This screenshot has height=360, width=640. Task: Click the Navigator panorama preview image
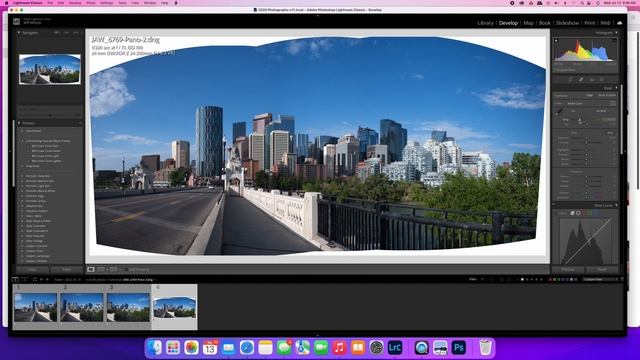(x=50, y=69)
